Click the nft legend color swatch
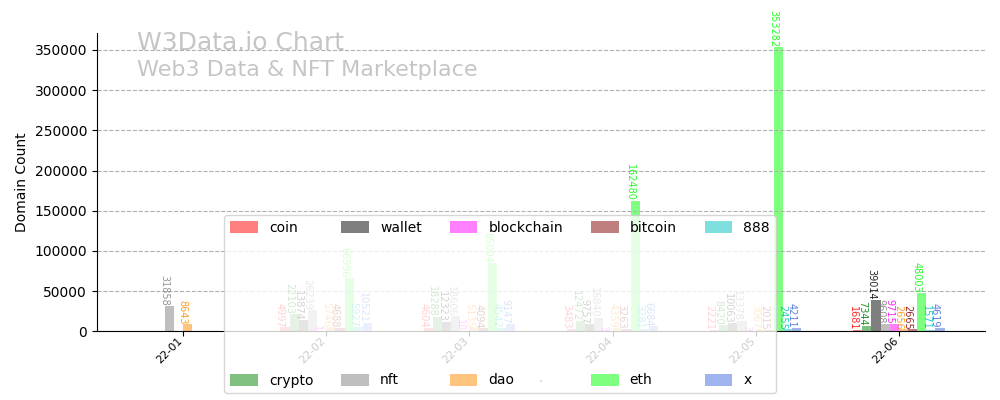The width and height of the screenshot is (1000, 400). tap(355, 380)
